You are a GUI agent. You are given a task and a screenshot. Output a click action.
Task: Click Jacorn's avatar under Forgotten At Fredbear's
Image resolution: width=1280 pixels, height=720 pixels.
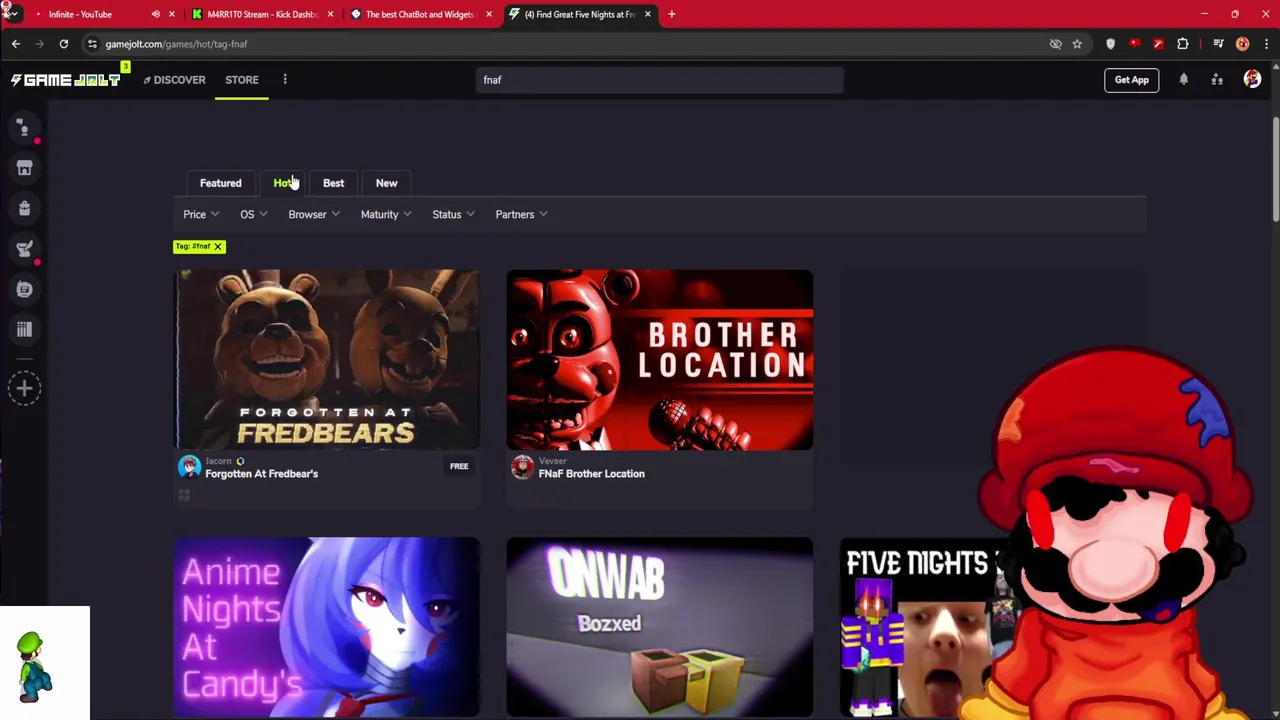coord(189,467)
